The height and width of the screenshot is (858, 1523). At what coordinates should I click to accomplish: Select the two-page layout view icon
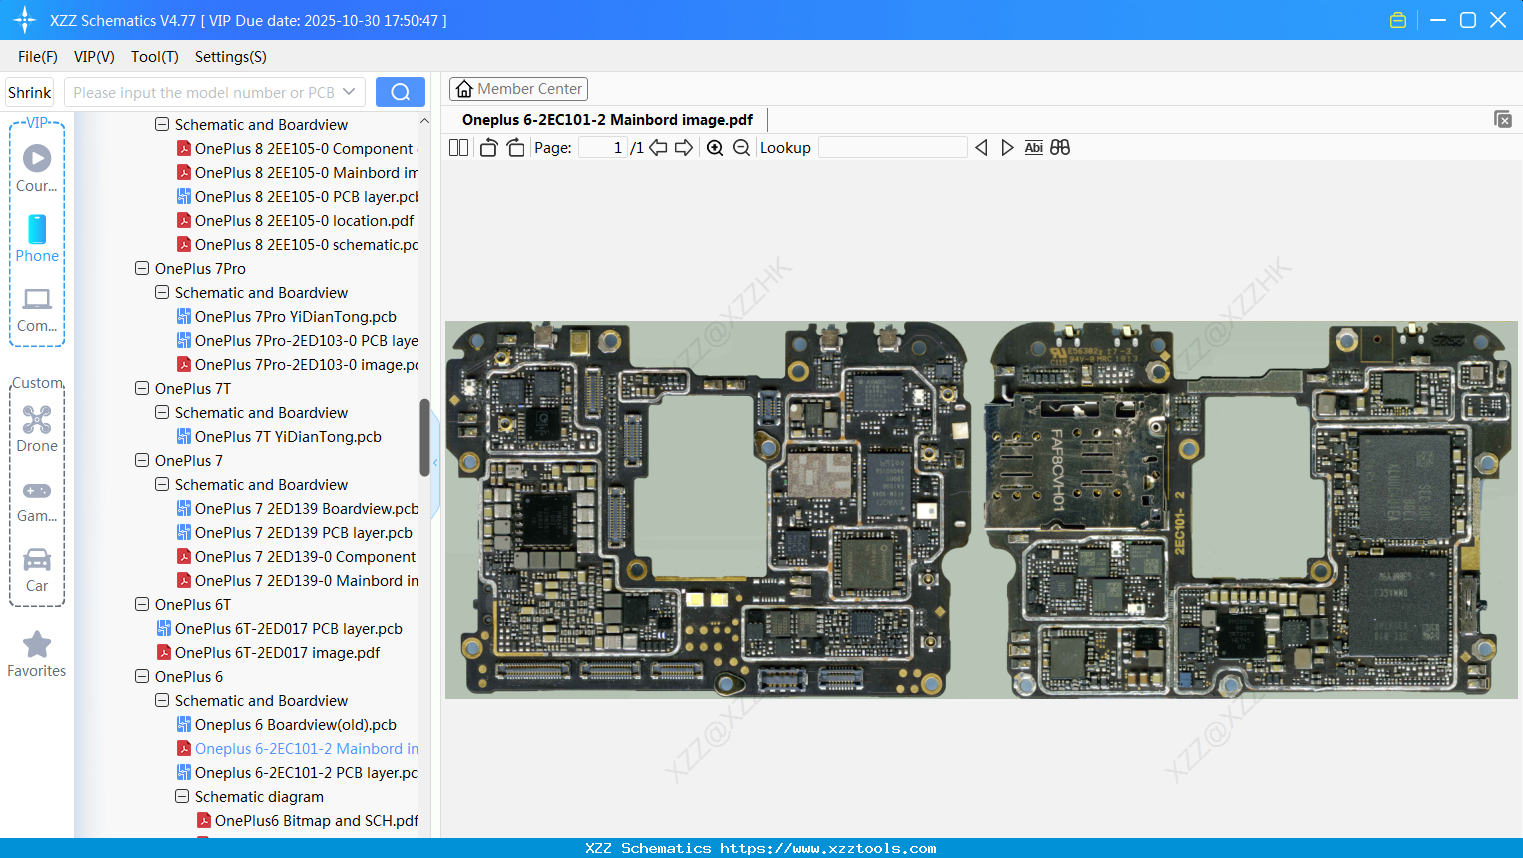[x=458, y=147]
